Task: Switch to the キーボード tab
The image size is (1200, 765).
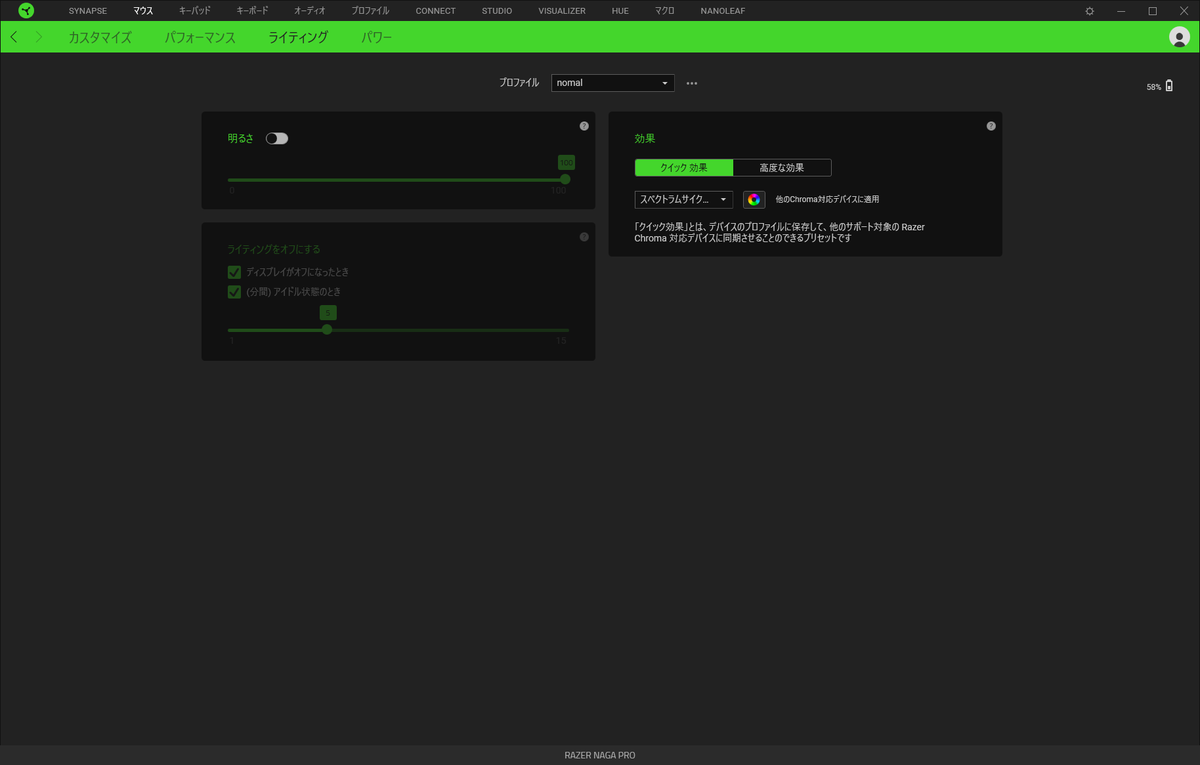Action: (x=252, y=11)
